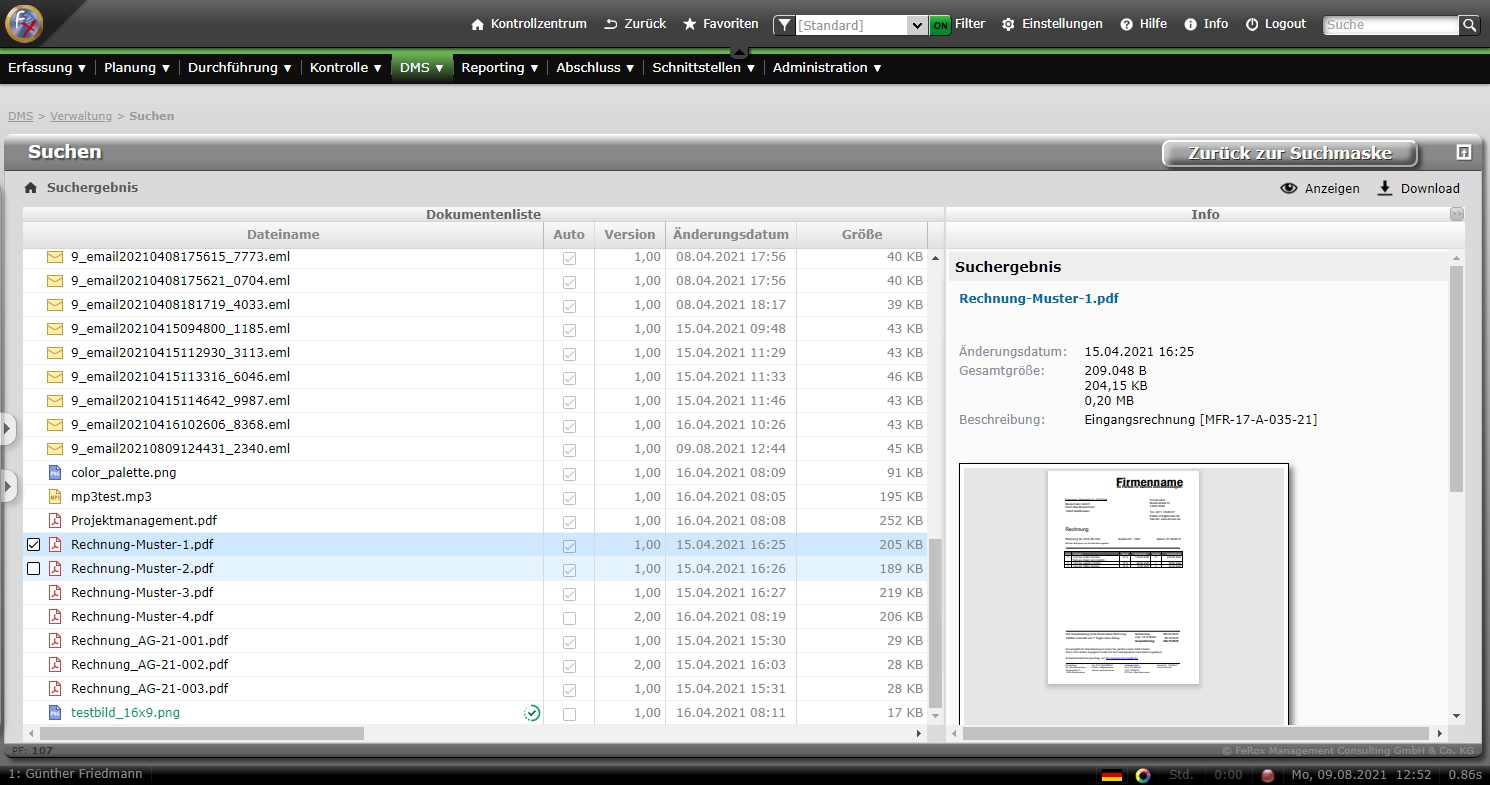
Task: Click the mail icon of 9_email20210809124431_2340.eml
Action: pyautogui.click(x=55, y=449)
